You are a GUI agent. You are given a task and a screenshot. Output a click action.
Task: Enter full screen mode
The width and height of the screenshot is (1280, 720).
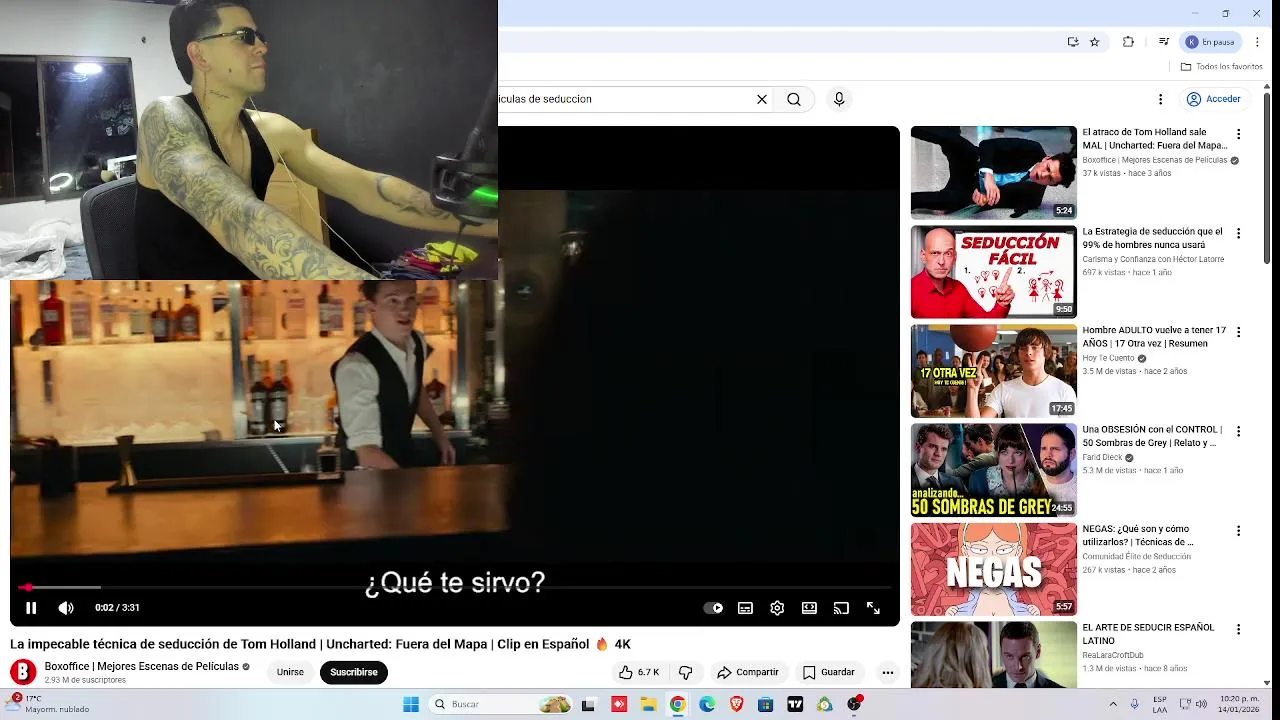click(873, 608)
